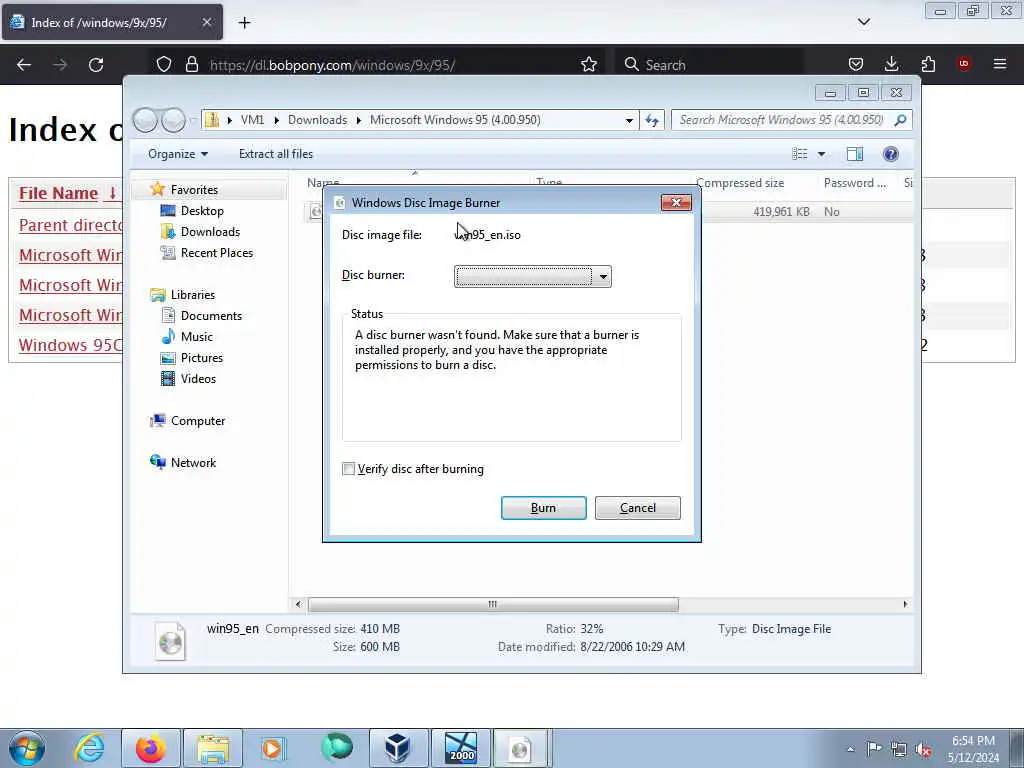The height and width of the screenshot is (768, 1024).
Task: Select Microsoft Windows 95 (4.00.950) breadcrumb
Action: [x=455, y=120]
